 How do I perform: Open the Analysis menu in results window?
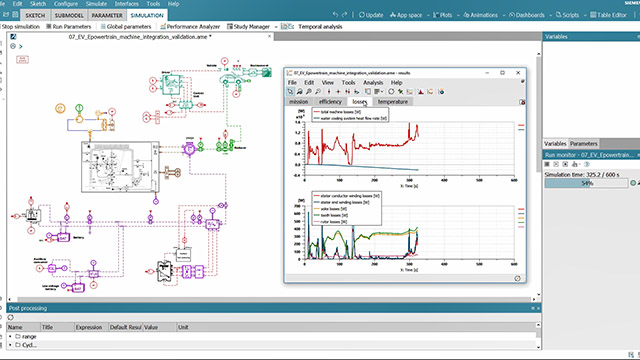pyautogui.click(x=373, y=82)
